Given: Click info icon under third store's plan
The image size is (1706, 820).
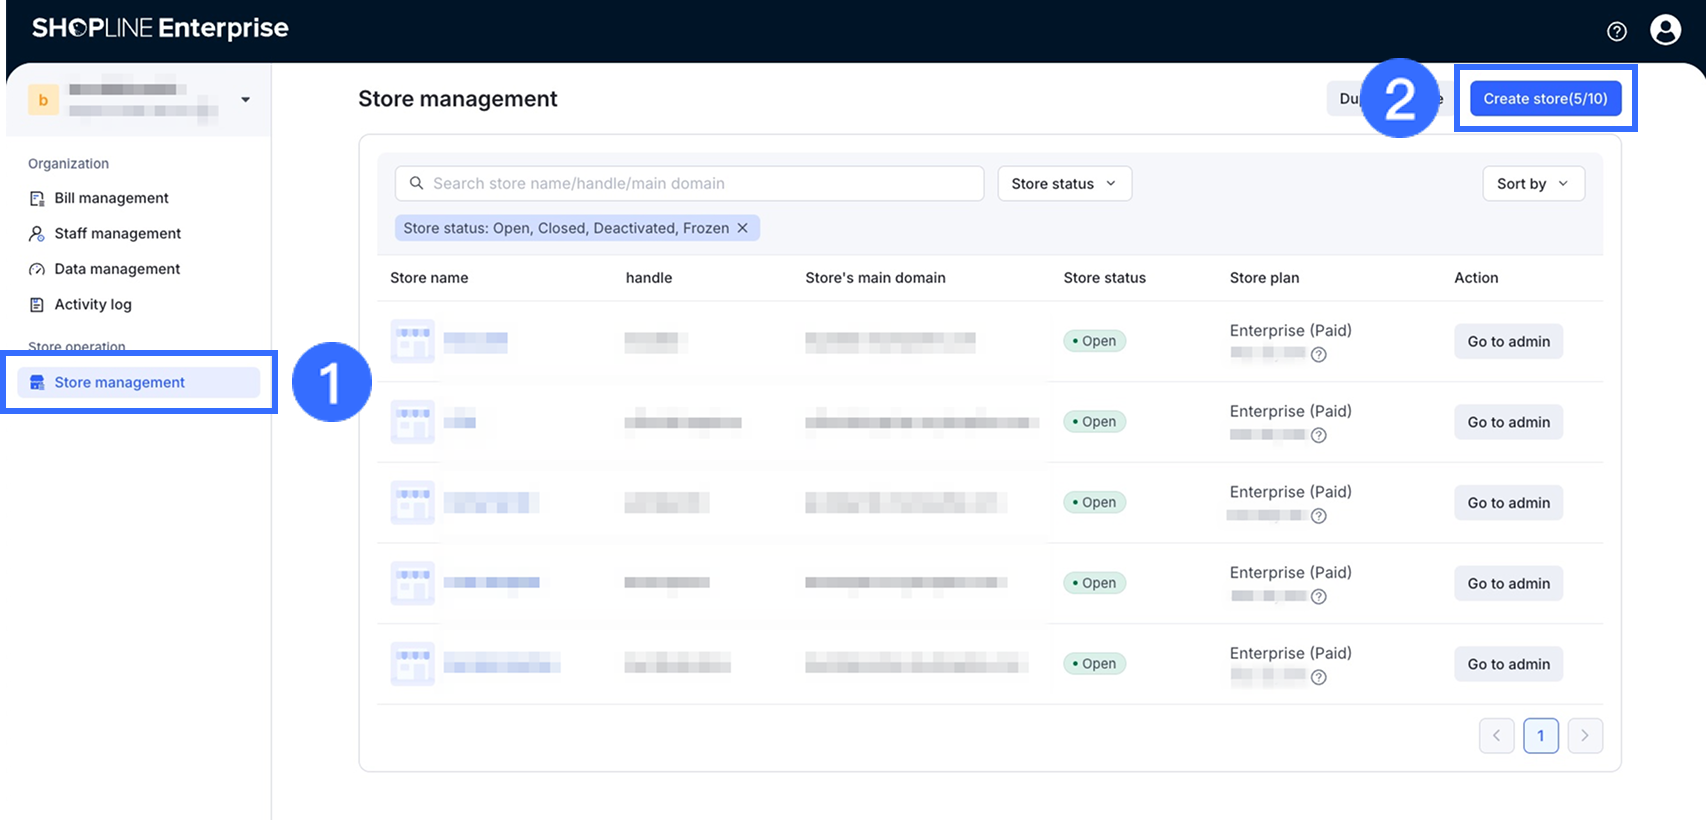Looking at the screenshot, I should pyautogui.click(x=1319, y=516).
